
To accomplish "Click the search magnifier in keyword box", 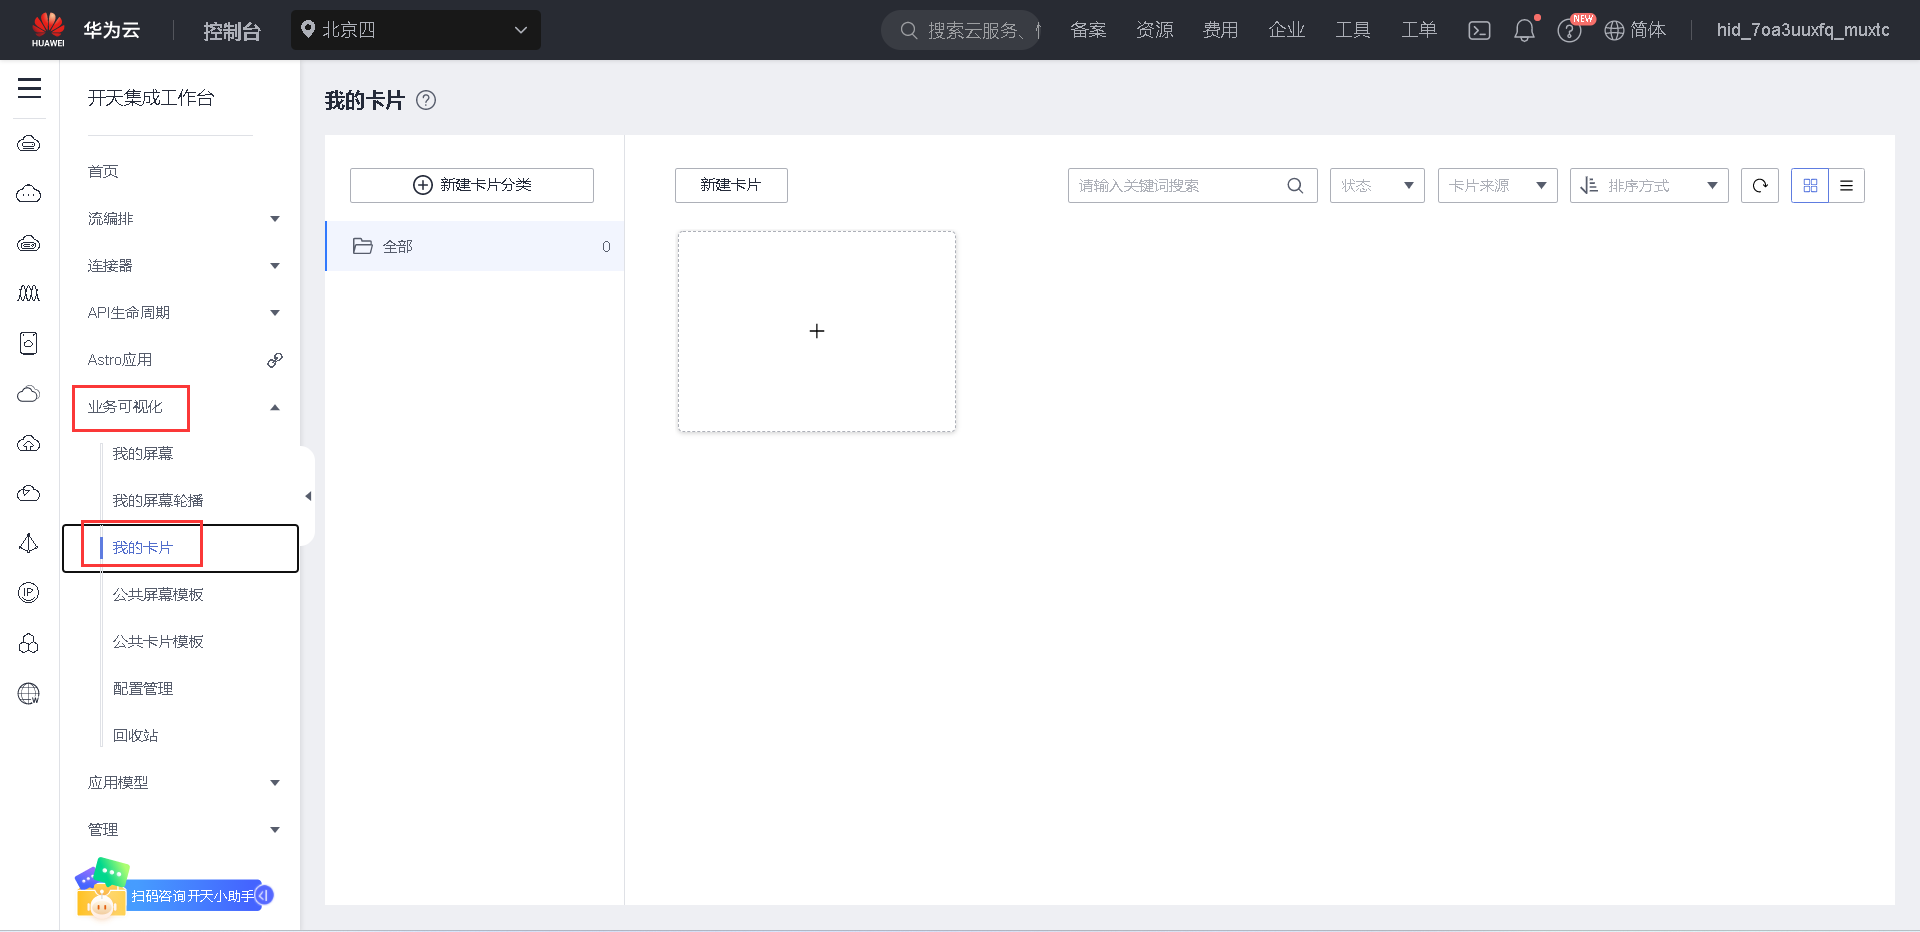I will (1295, 185).
